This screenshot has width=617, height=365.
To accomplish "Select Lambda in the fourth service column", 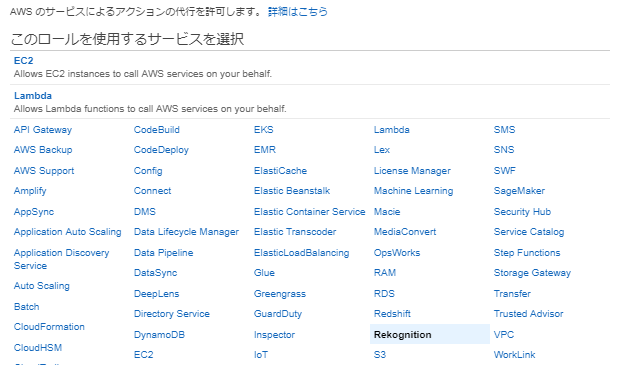I will tap(392, 130).
